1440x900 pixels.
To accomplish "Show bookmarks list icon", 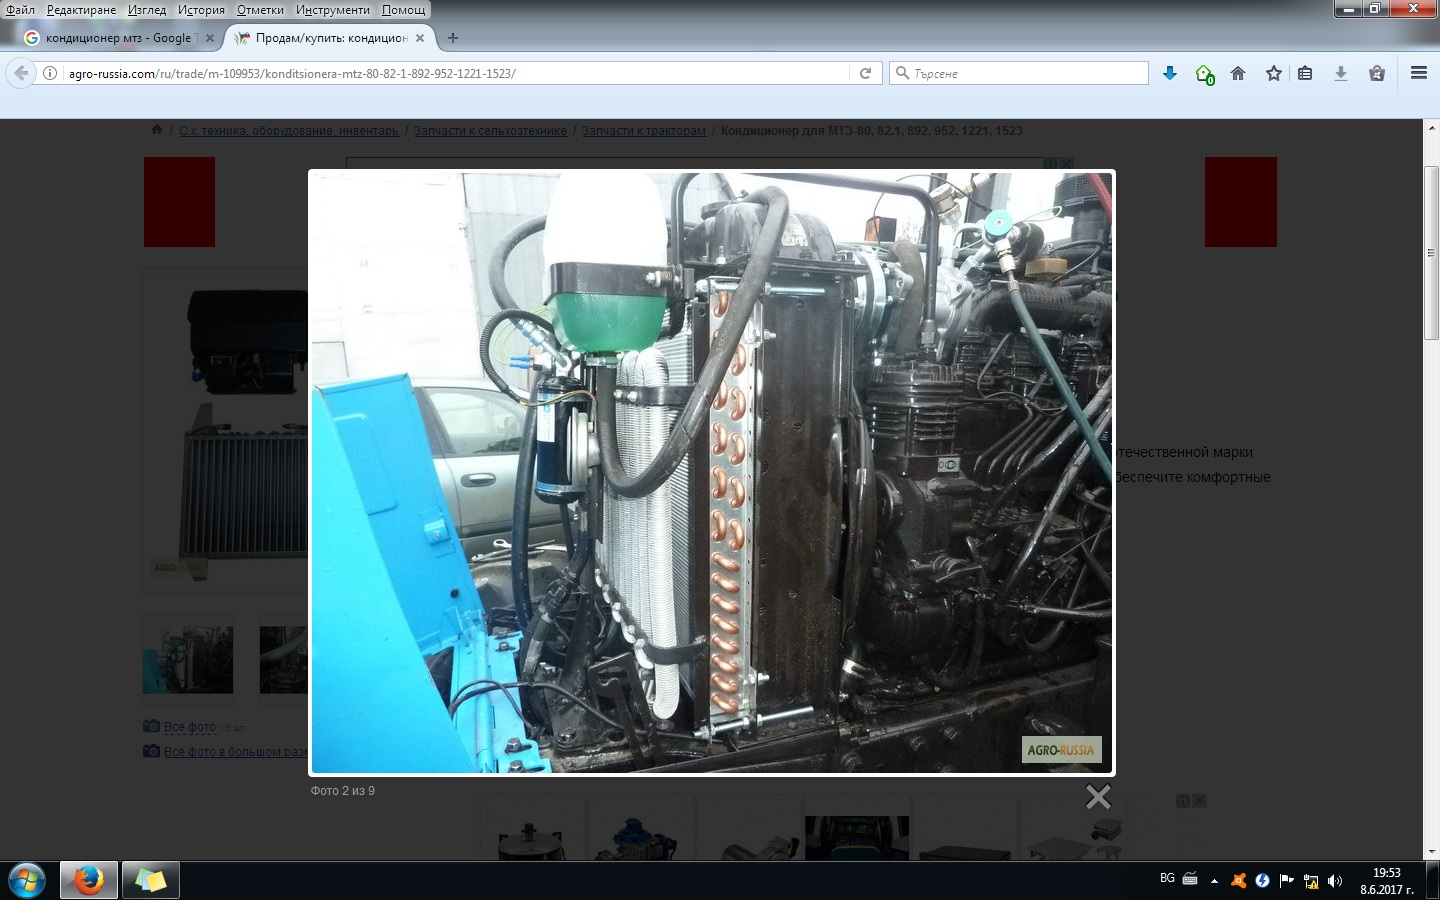I will 1305,73.
